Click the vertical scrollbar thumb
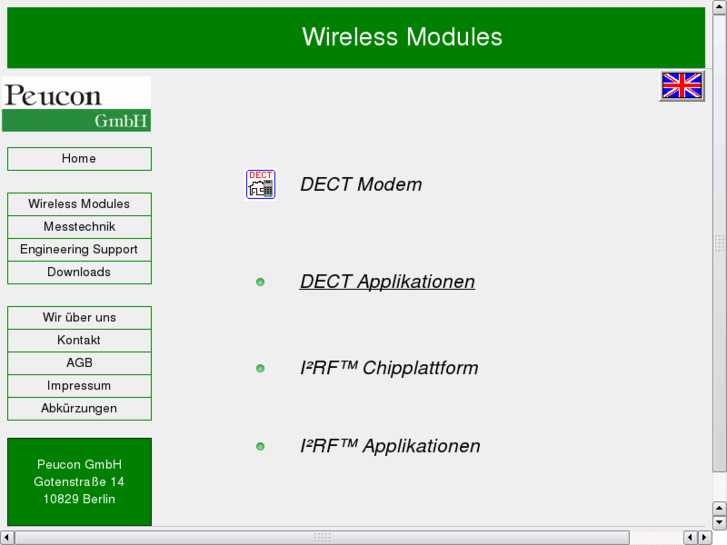 tap(720, 244)
